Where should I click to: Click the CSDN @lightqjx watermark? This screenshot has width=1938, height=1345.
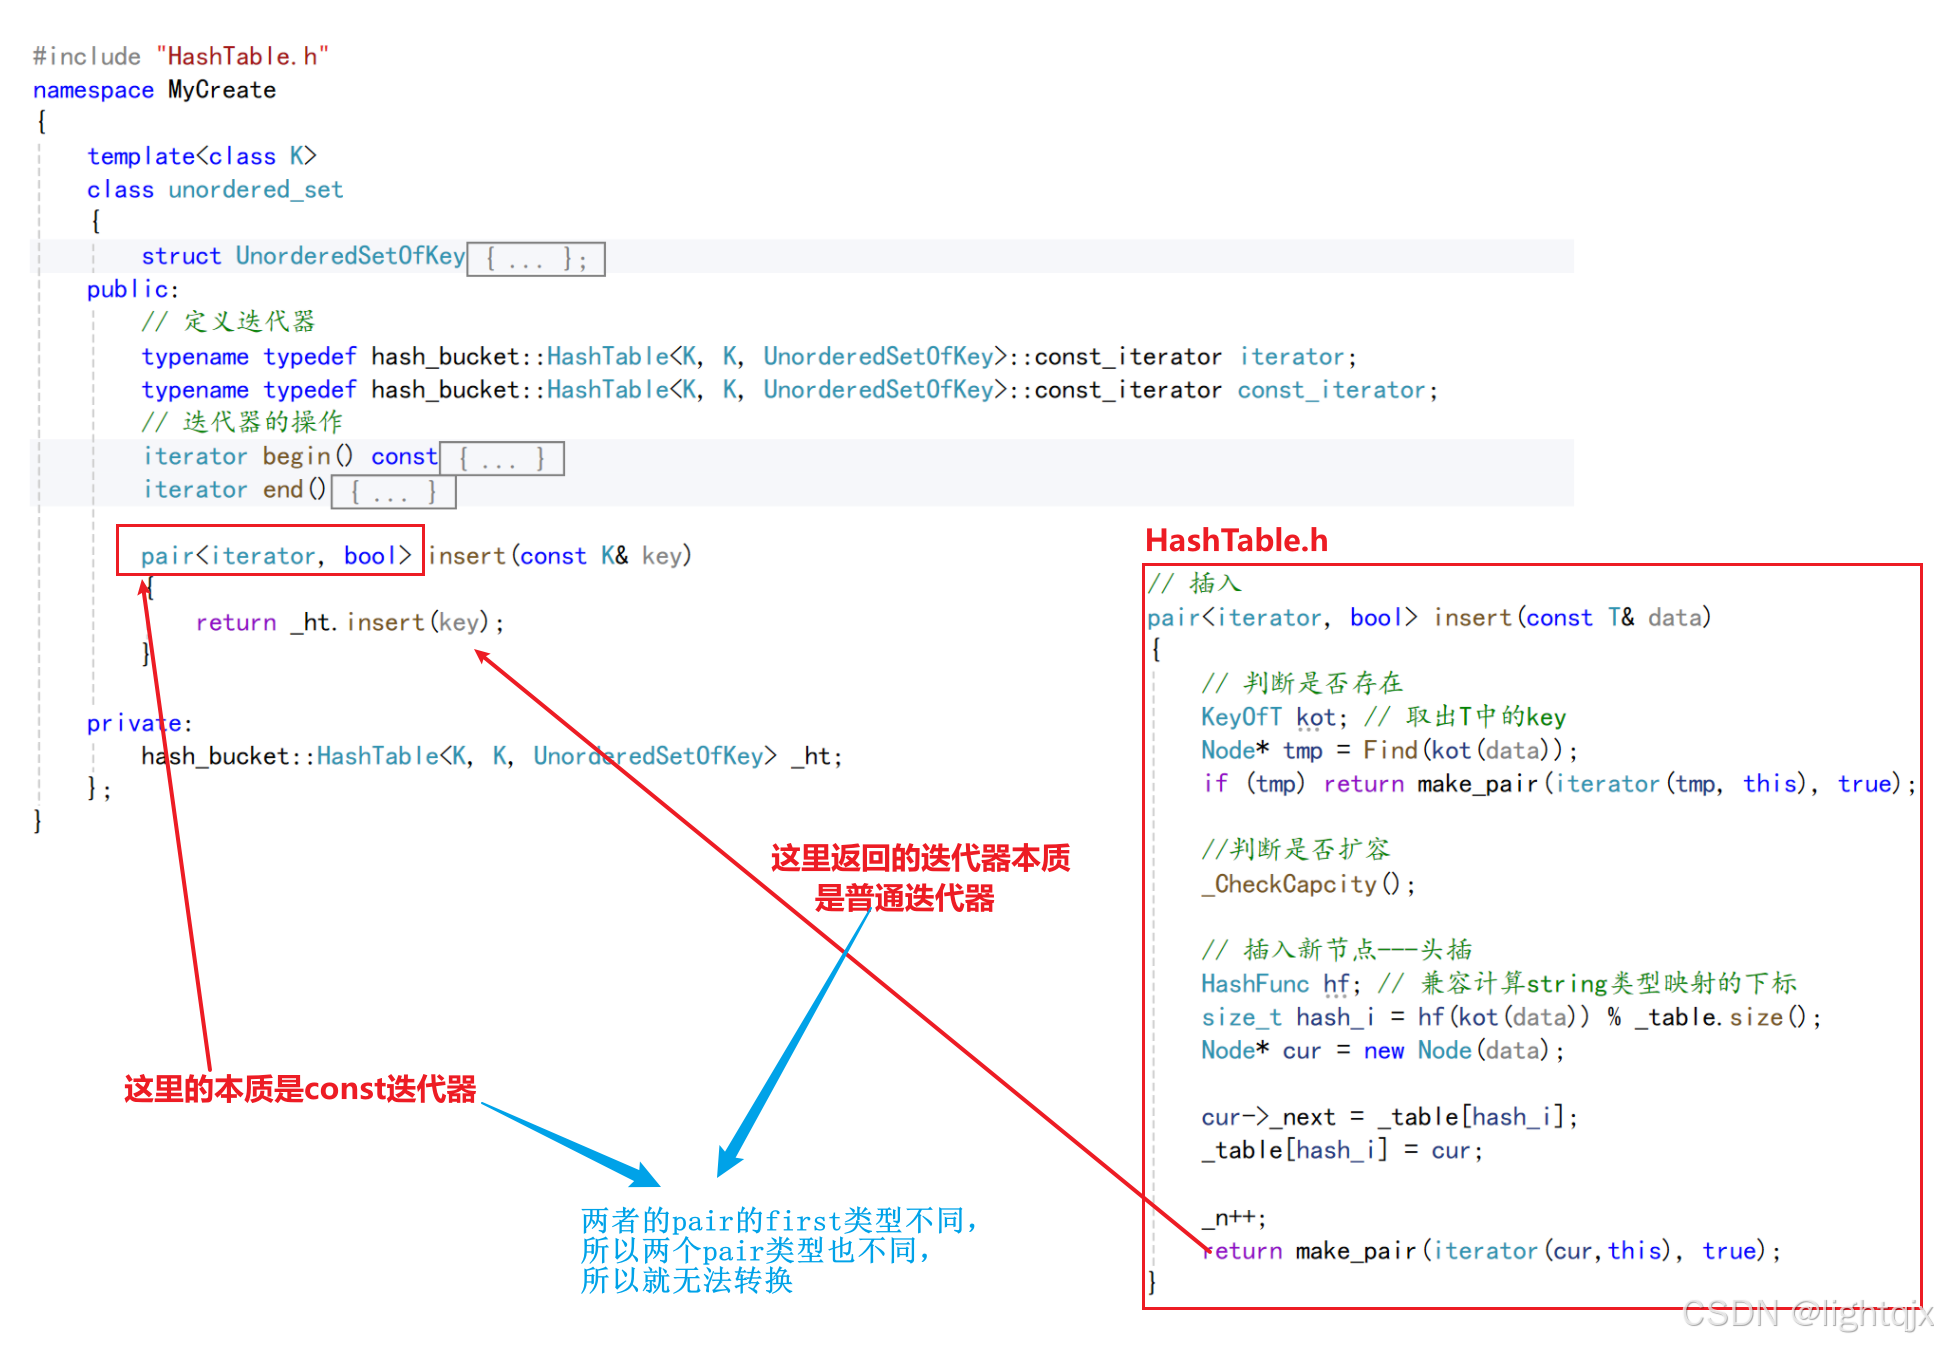[1806, 1314]
